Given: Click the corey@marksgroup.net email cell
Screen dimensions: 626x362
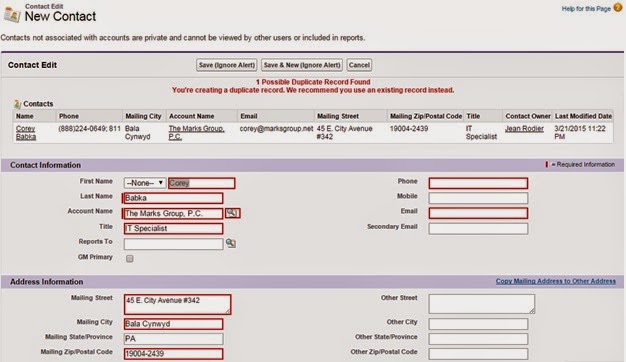Looking at the screenshot, I should pyautogui.click(x=276, y=129).
